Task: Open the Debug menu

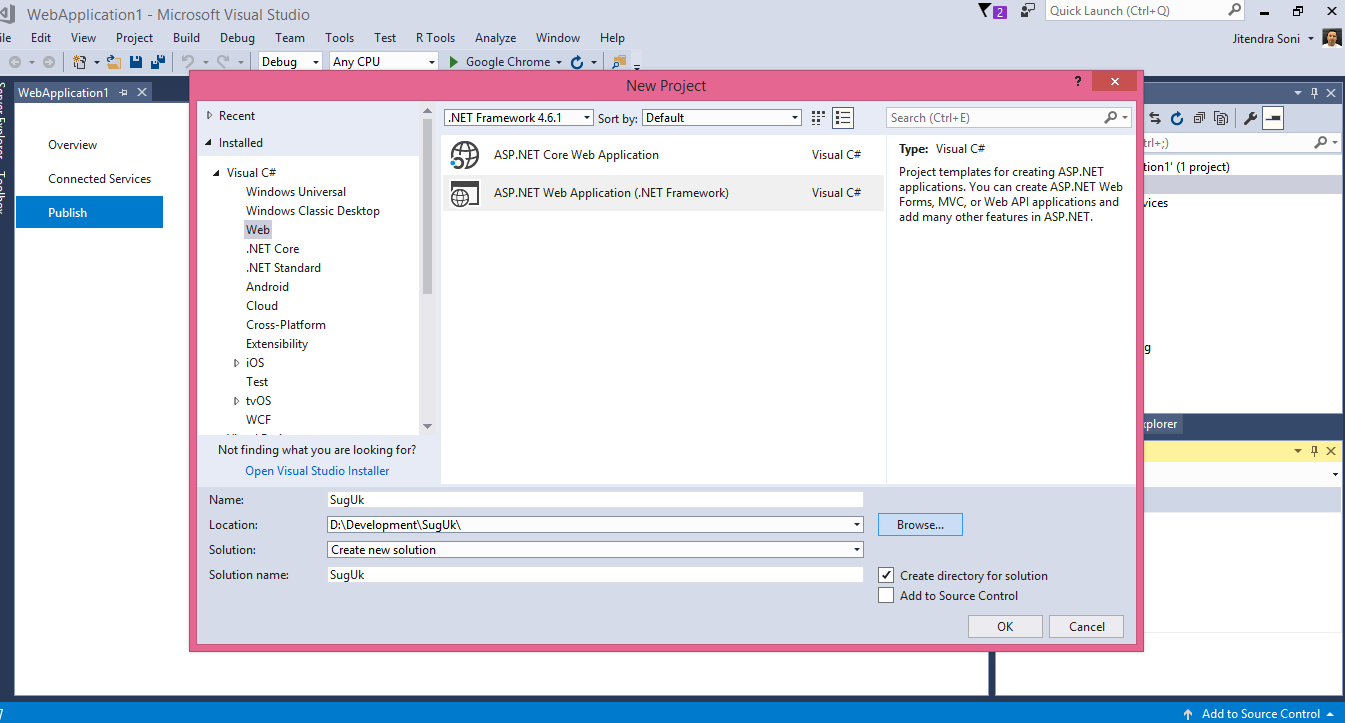Action: (x=237, y=38)
